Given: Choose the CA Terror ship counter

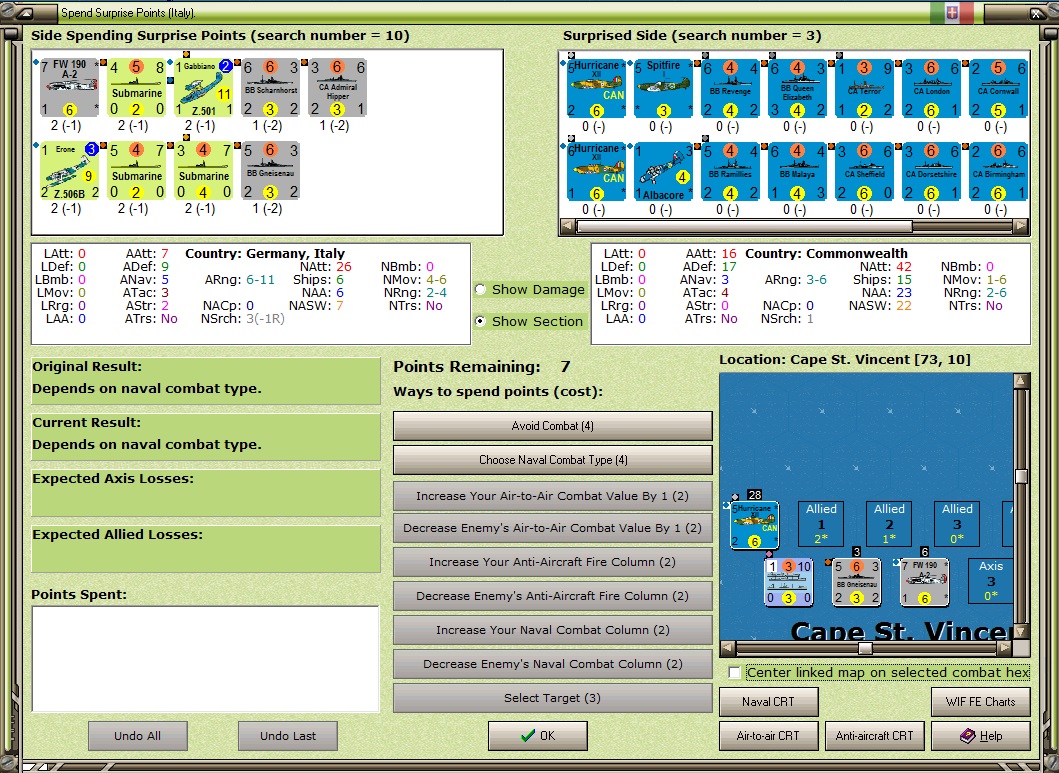Looking at the screenshot, I should pos(864,88).
